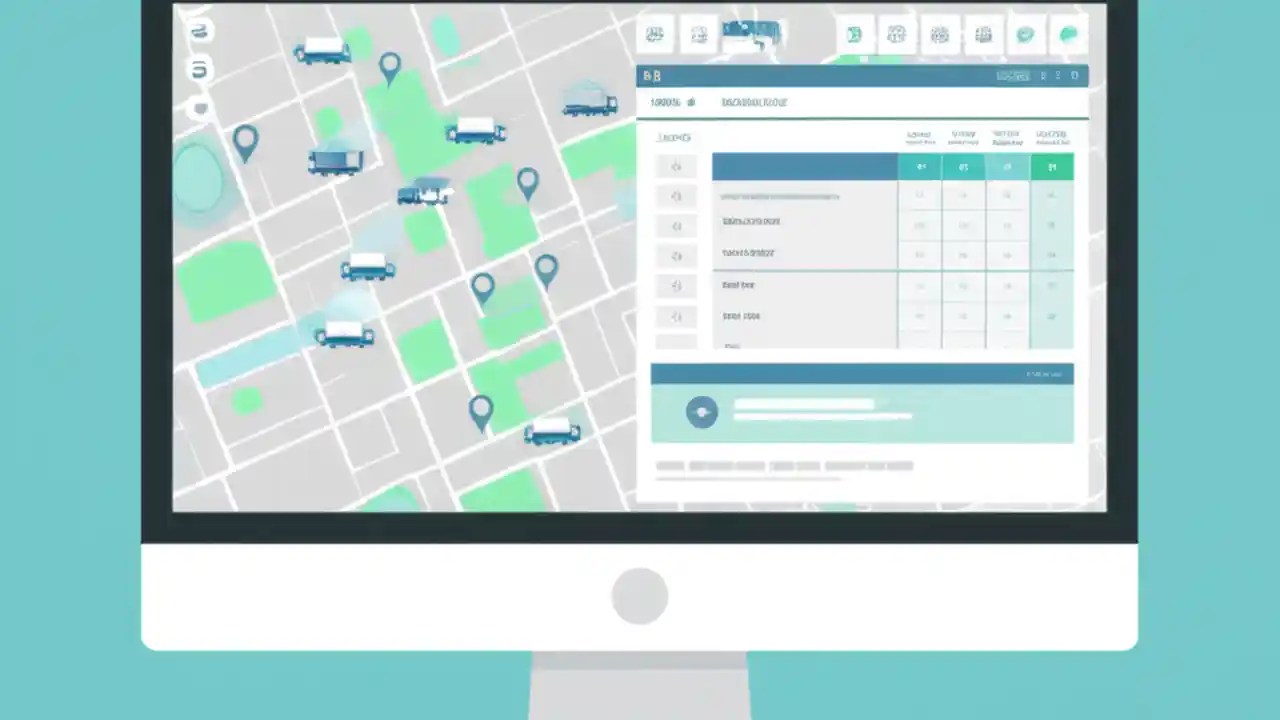
Task: Toggle the map layer dot icon on the left sidebar
Action: (200, 109)
